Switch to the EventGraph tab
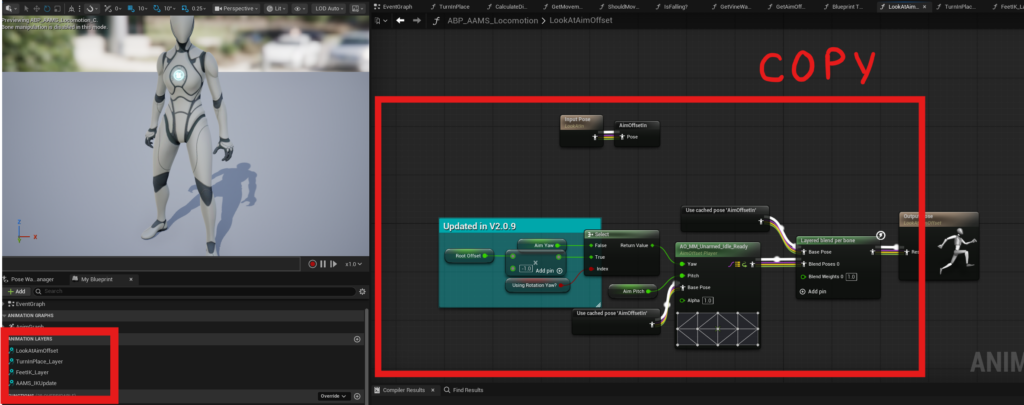Screen dimensions: 1024x405 pyautogui.click(x=397, y=6)
